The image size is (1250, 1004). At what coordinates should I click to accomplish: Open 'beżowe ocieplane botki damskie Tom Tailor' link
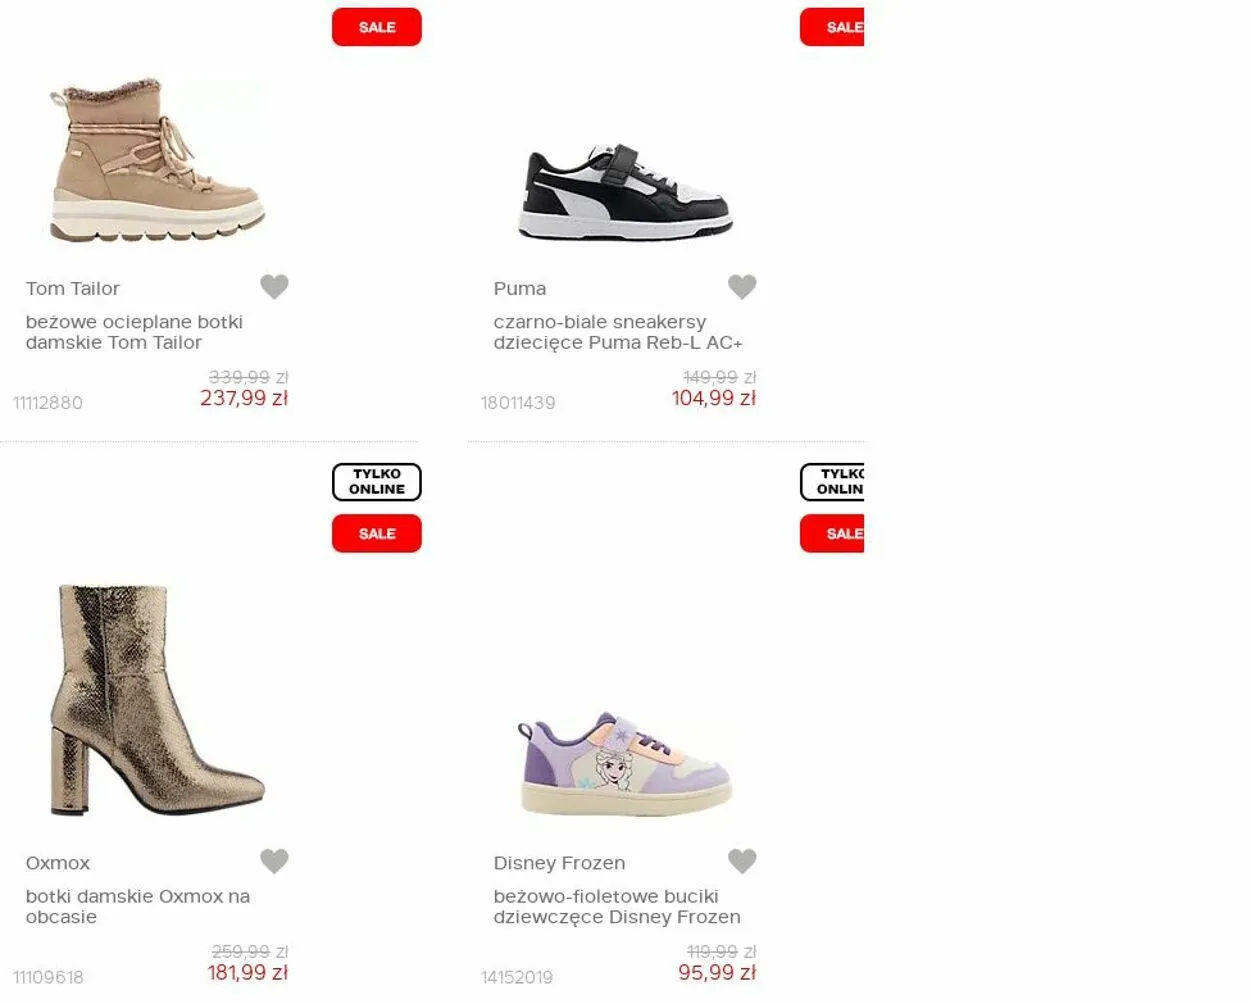(x=134, y=332)
